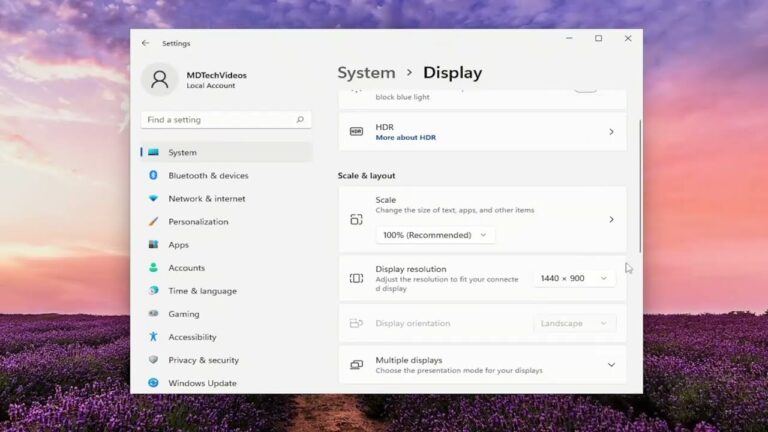Click the Personalization brush icon

pos(153,221)
